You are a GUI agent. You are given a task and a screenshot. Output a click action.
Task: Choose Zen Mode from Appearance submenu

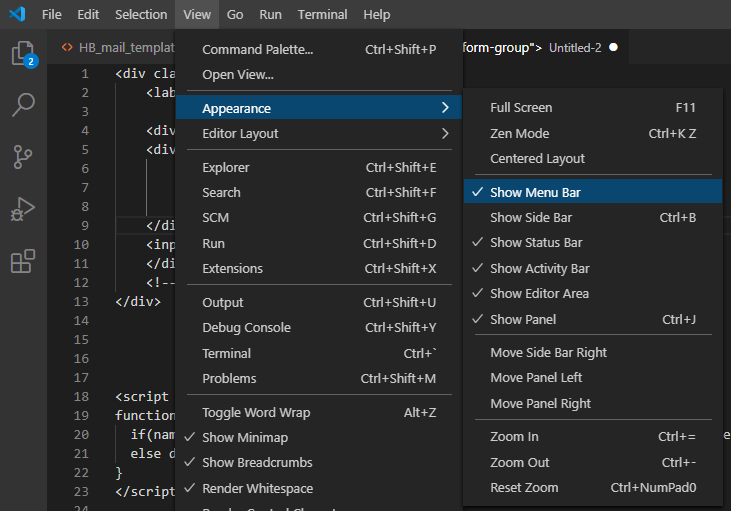(x=521, y=134)
